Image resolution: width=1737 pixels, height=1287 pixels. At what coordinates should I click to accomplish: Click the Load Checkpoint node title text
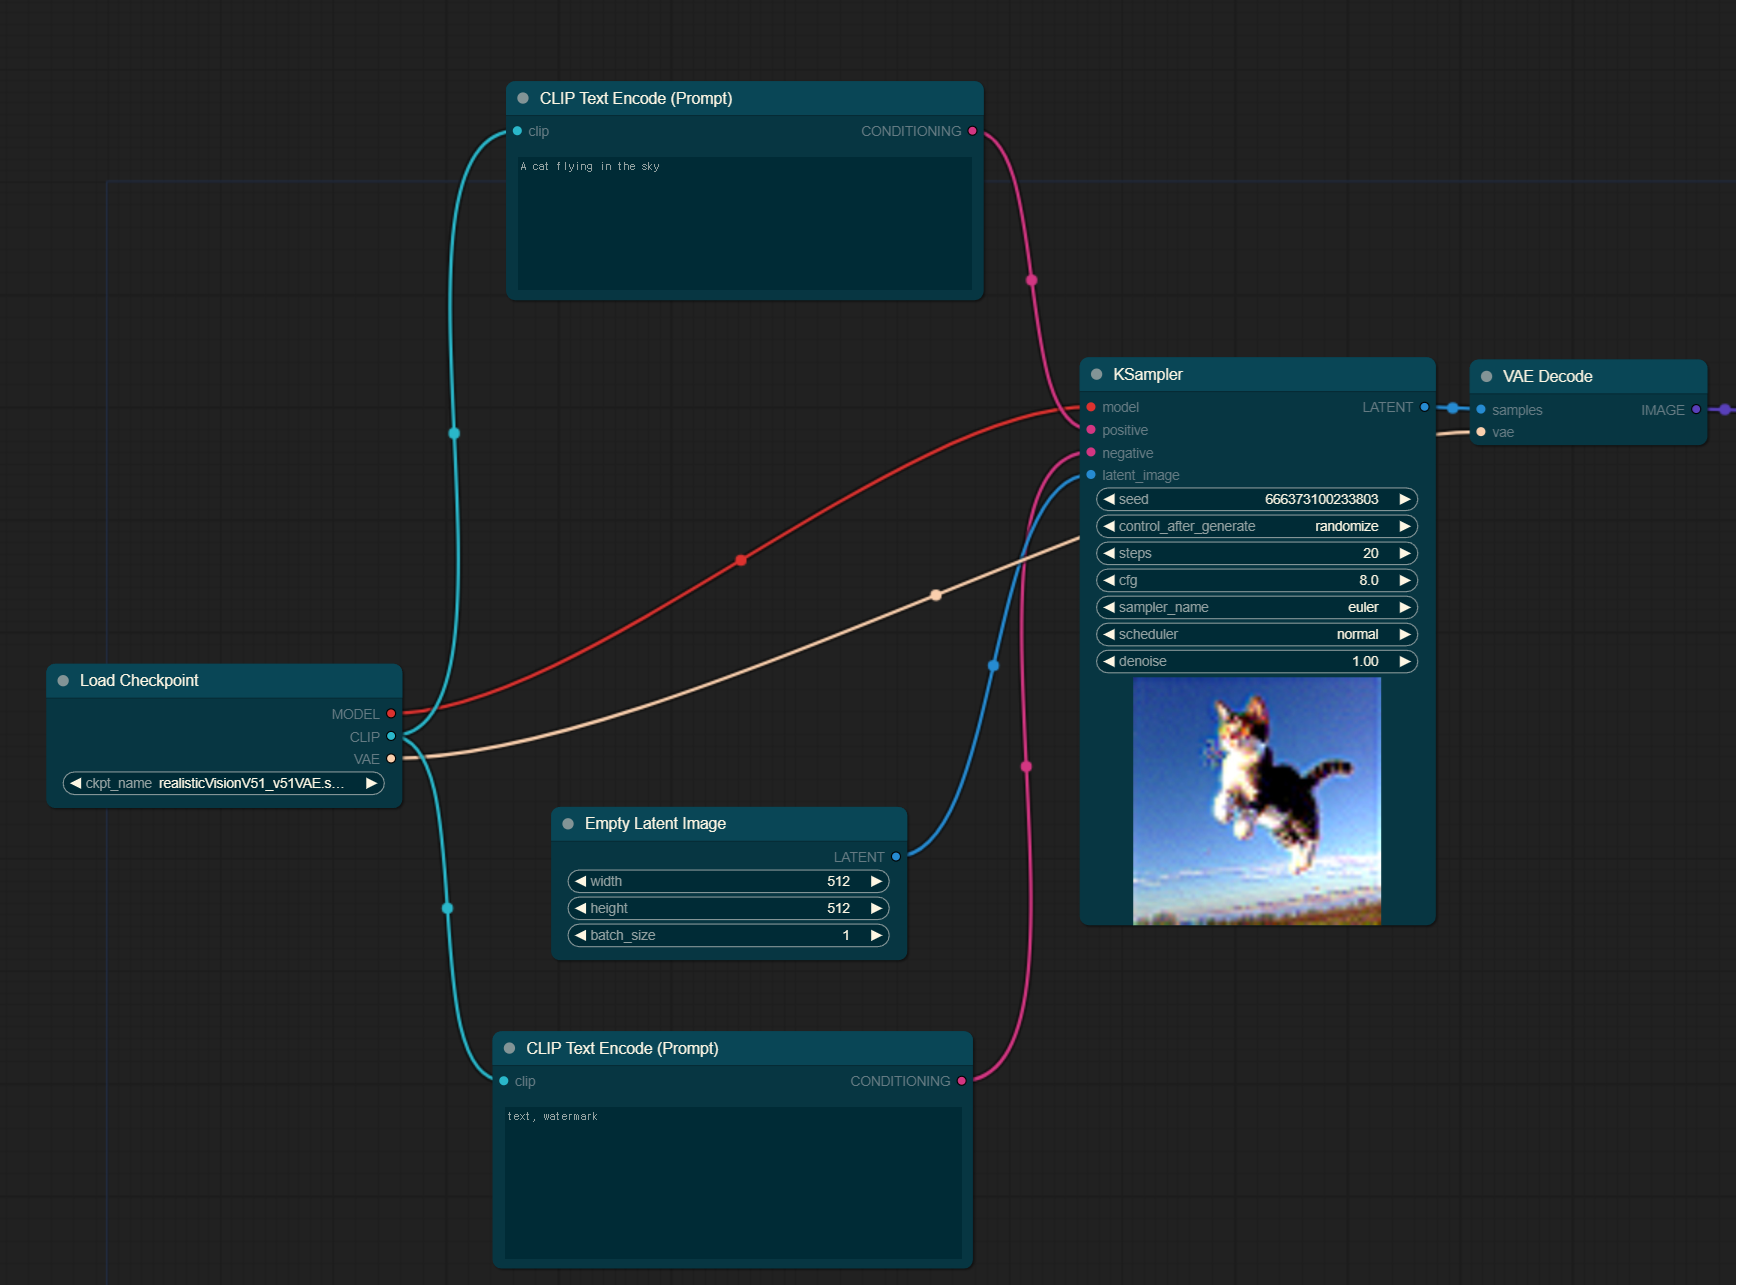(139, 680)
